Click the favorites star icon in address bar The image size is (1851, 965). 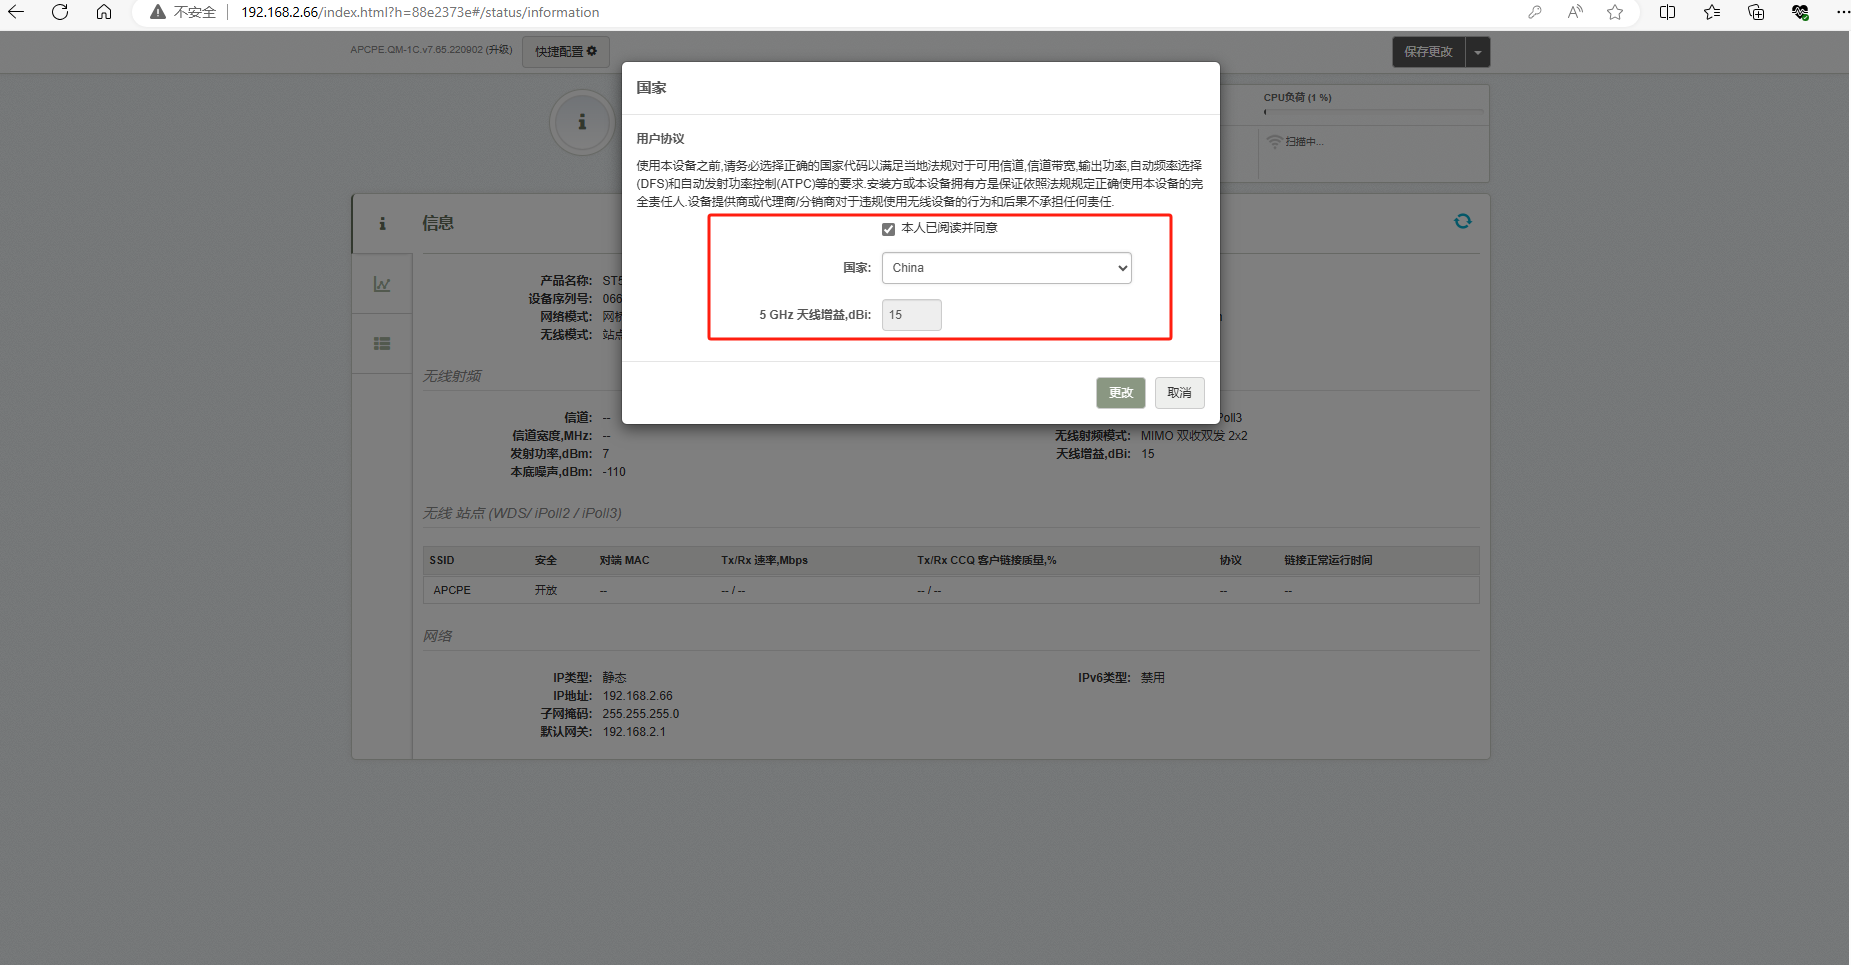click(x=1615, y=12)
